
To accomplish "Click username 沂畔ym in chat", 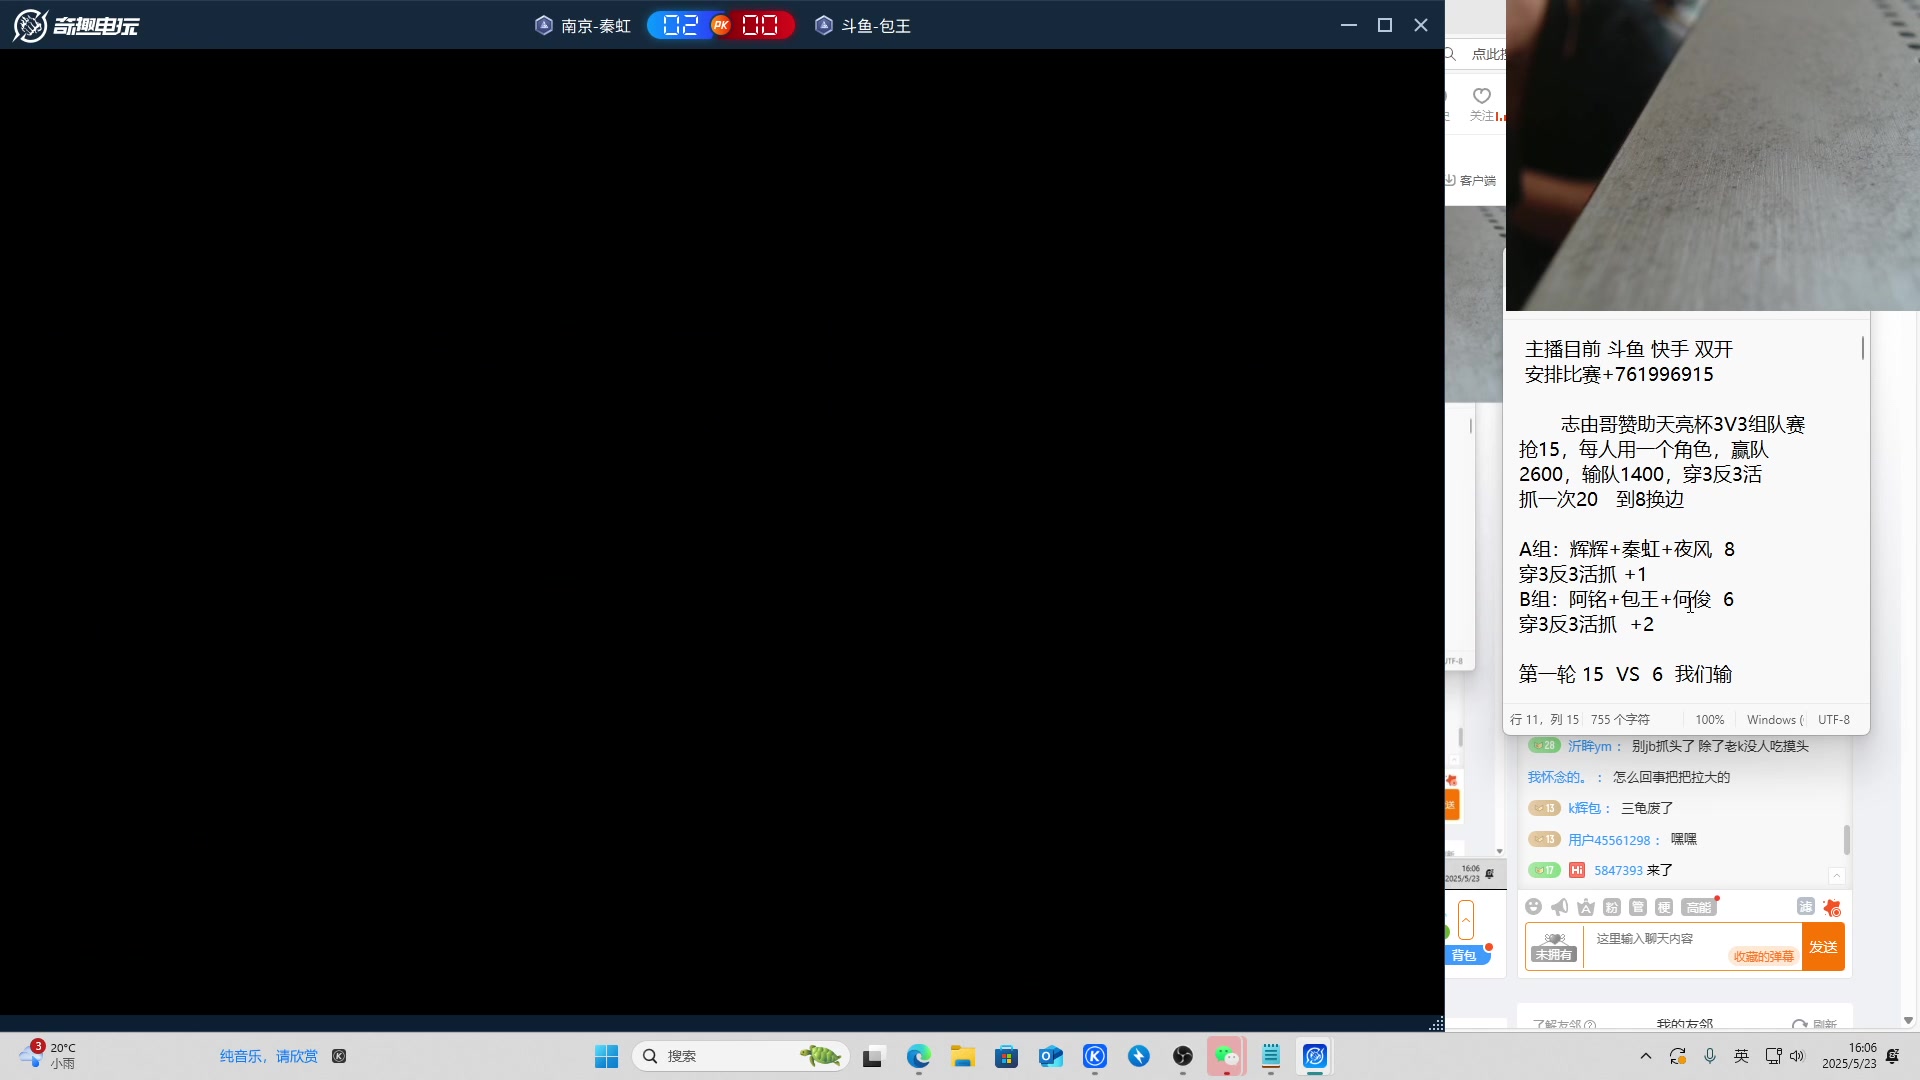I will click(1590, 746).
